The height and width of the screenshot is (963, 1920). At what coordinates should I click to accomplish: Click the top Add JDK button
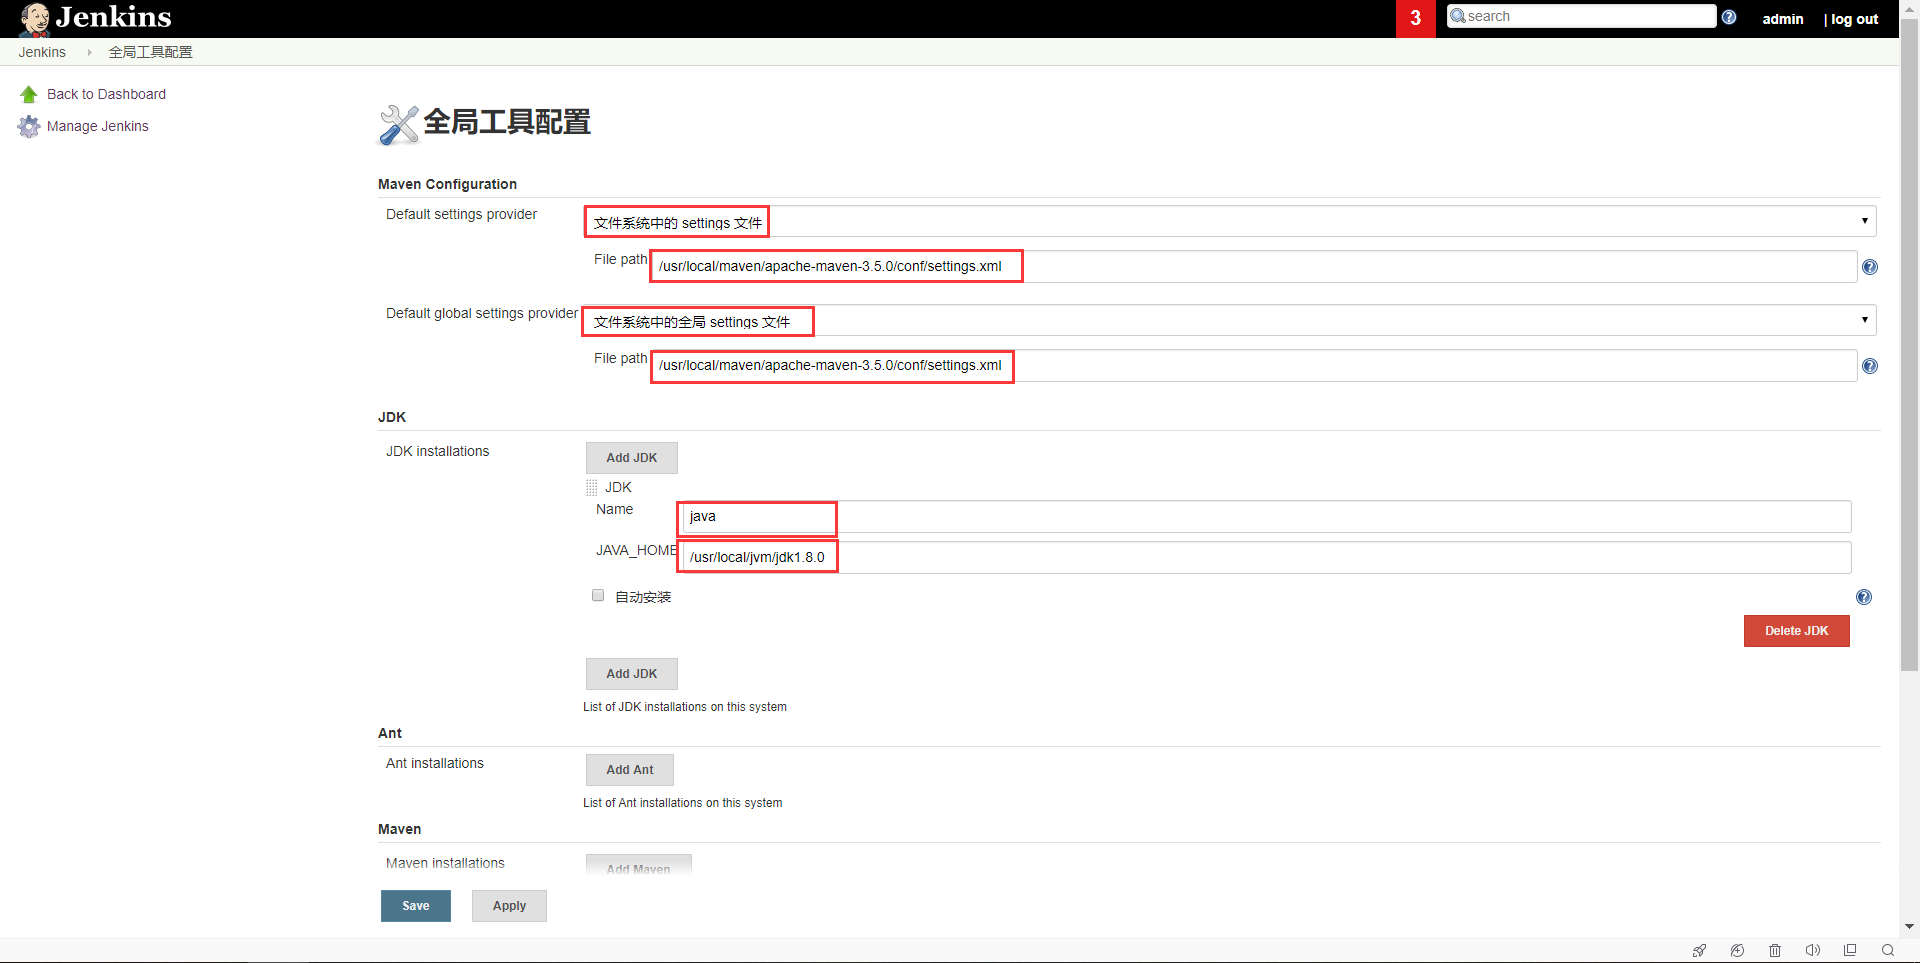632,458
